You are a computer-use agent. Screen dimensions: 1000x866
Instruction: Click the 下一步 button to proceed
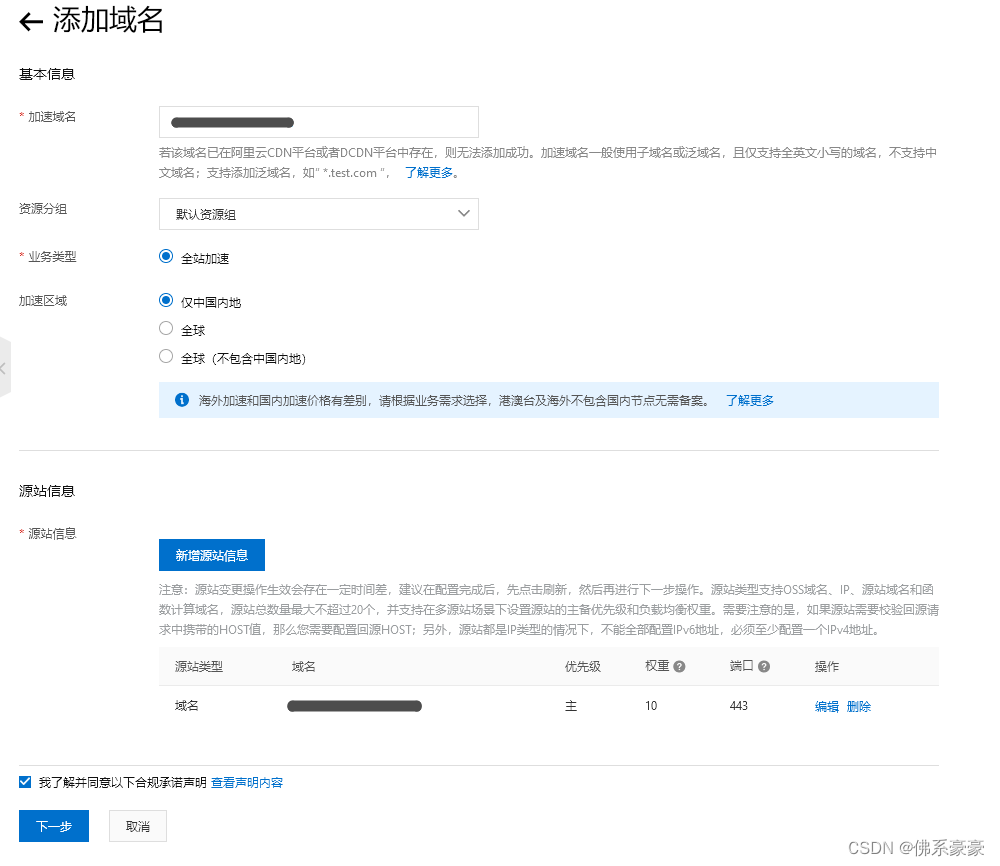tap(53, 826)
